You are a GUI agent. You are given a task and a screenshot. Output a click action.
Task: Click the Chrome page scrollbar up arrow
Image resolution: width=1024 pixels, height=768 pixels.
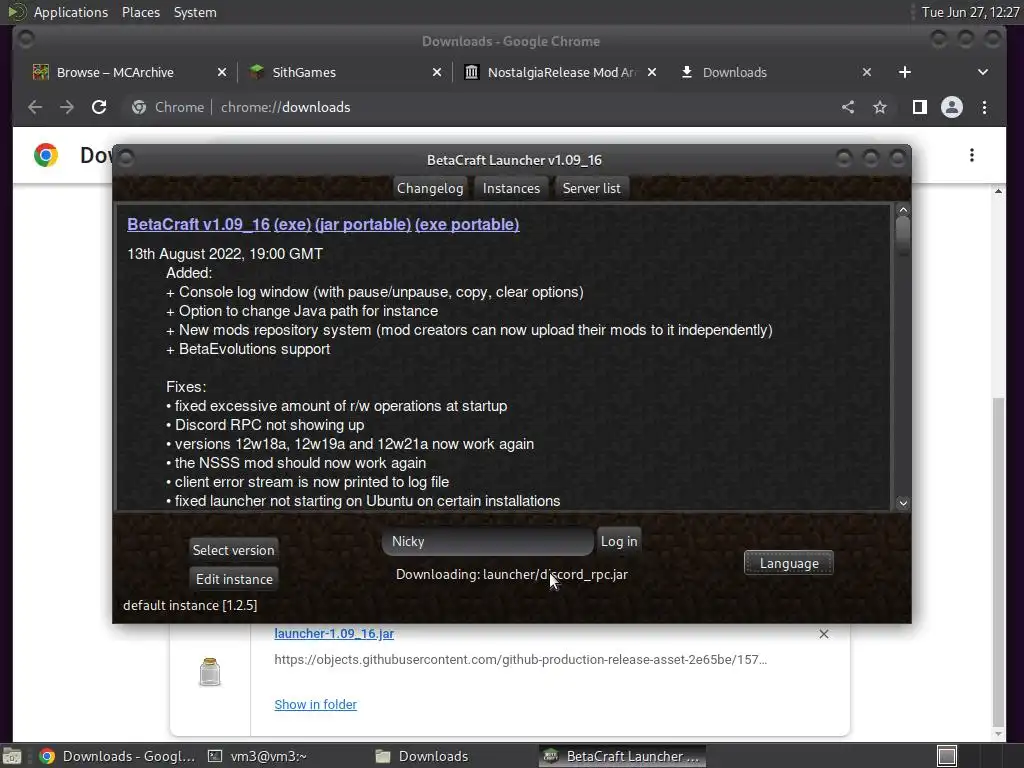(998, 191)
